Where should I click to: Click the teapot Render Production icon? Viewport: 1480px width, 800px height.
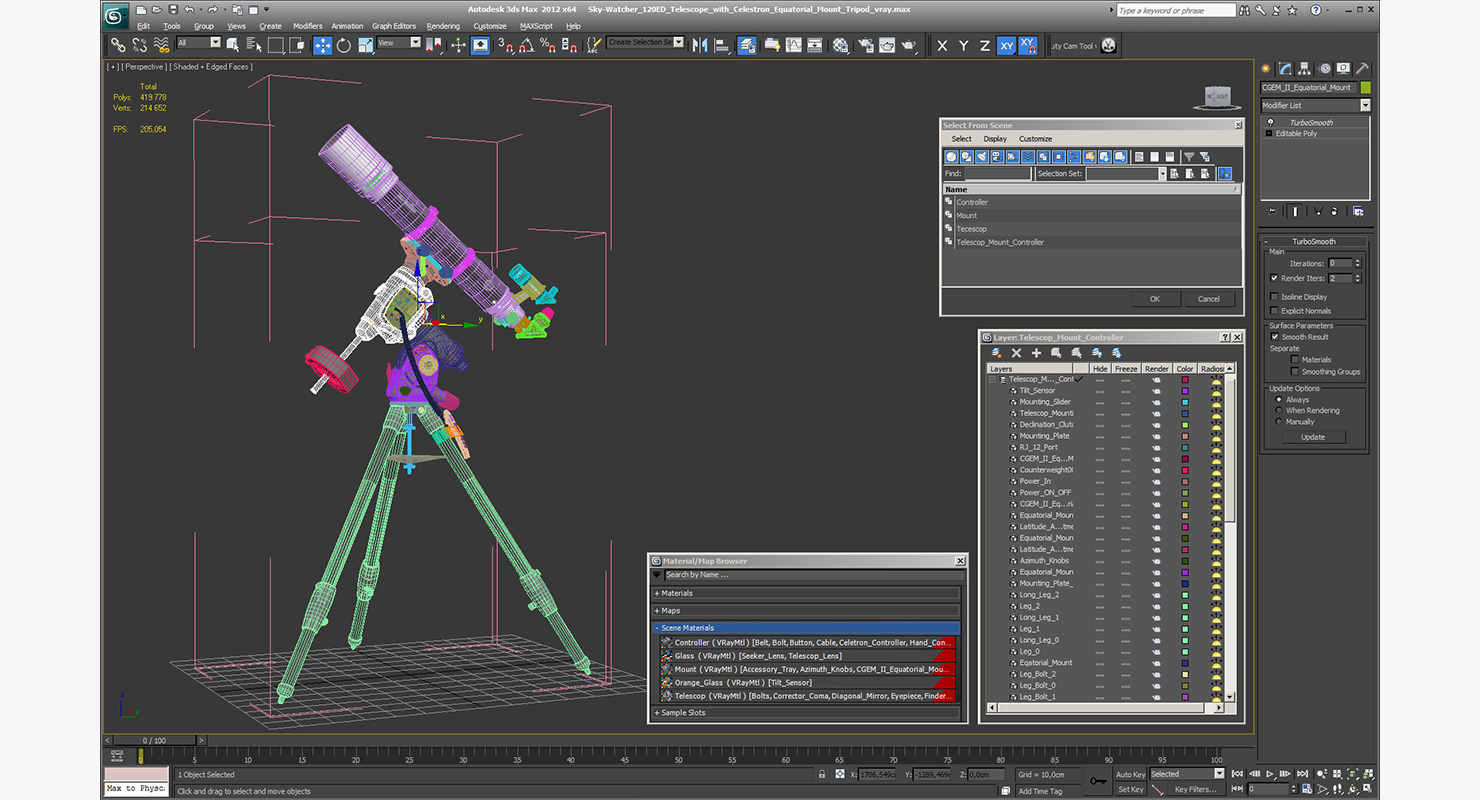point(907,45)
